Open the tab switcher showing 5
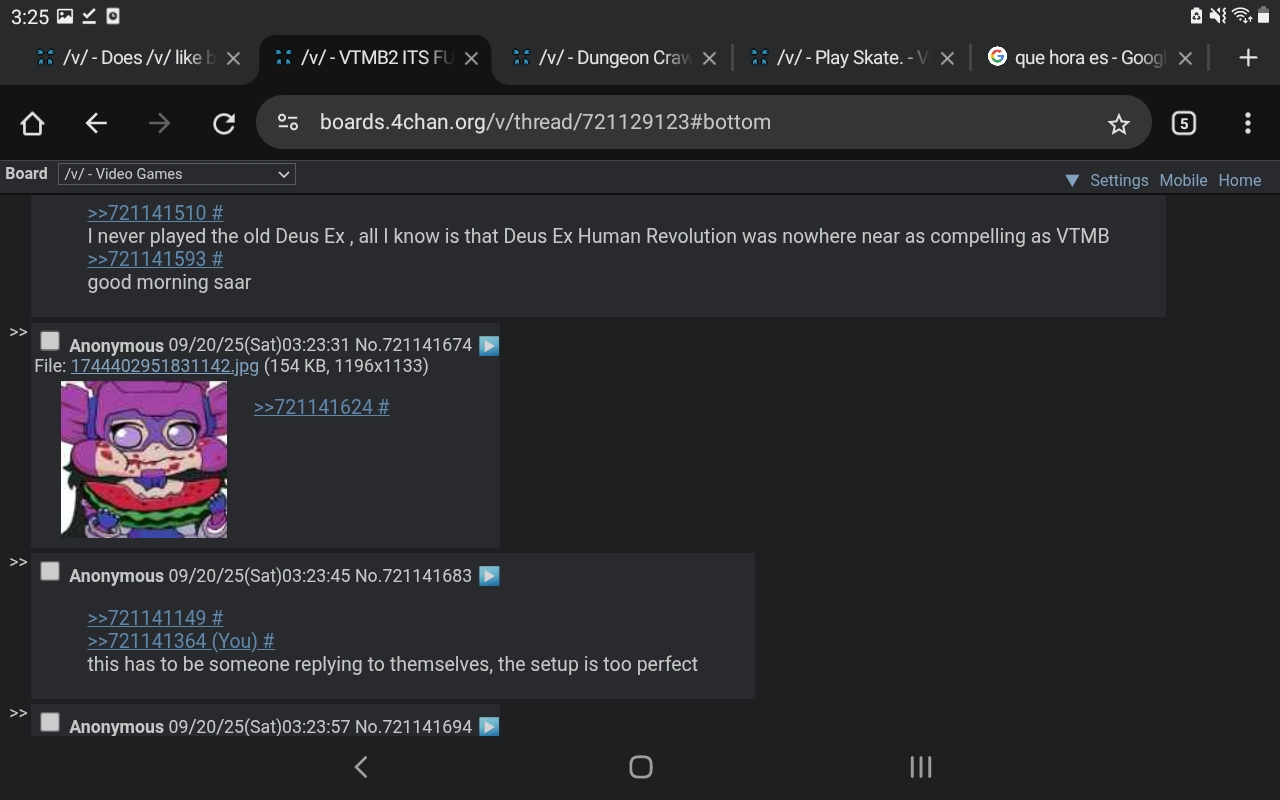Image resolution: width=1280 pixels, height=800 pixels. [x=1183, y=123]
